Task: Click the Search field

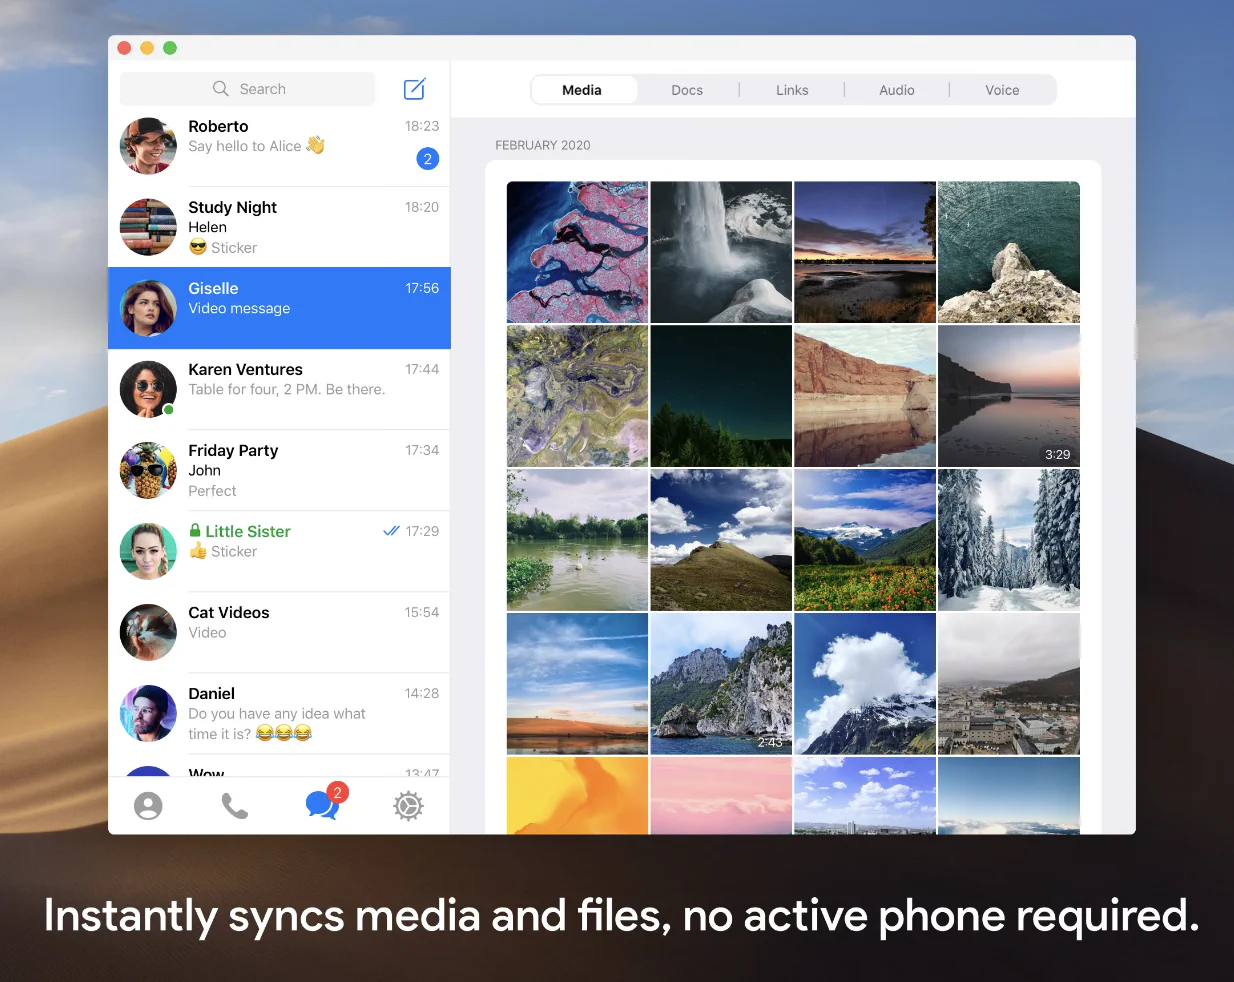Action: pyautogui.click(x=248, y=89)
